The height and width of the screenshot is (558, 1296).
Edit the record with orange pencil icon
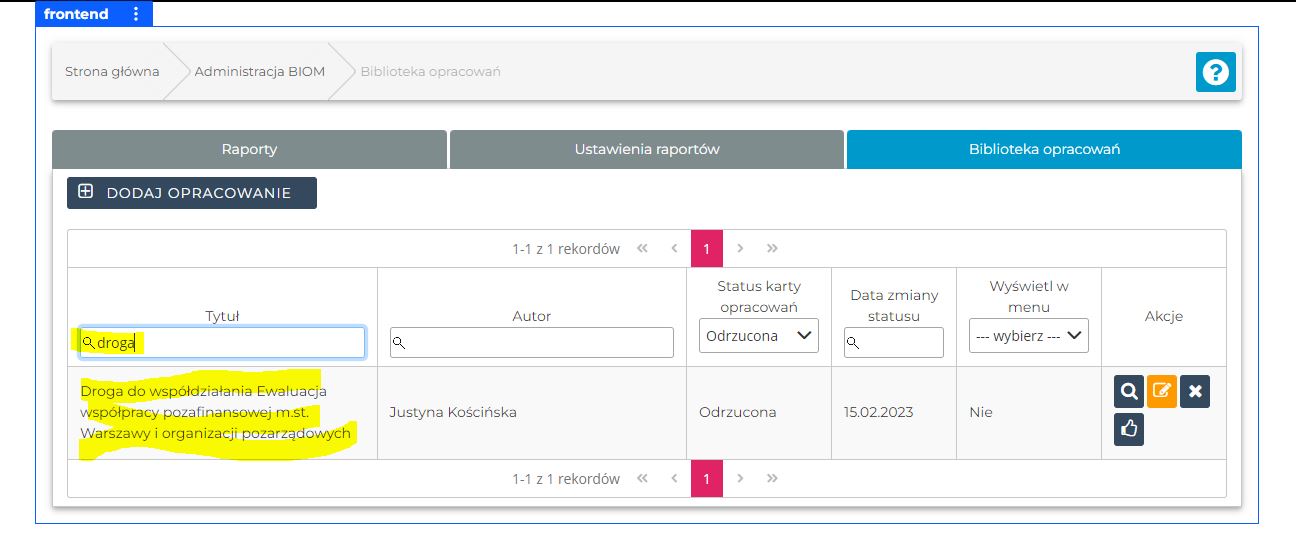click(1162, 392)
